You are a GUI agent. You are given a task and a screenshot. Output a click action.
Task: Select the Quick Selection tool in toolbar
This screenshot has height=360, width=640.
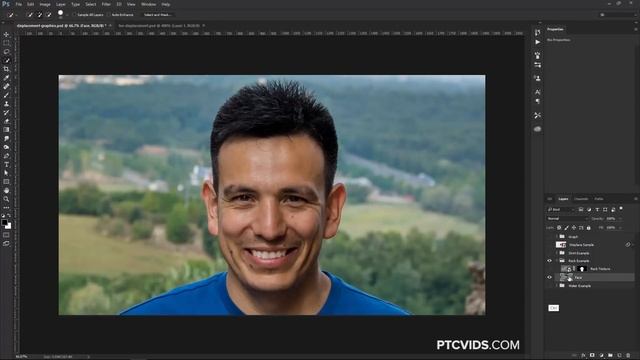(6, 60)
